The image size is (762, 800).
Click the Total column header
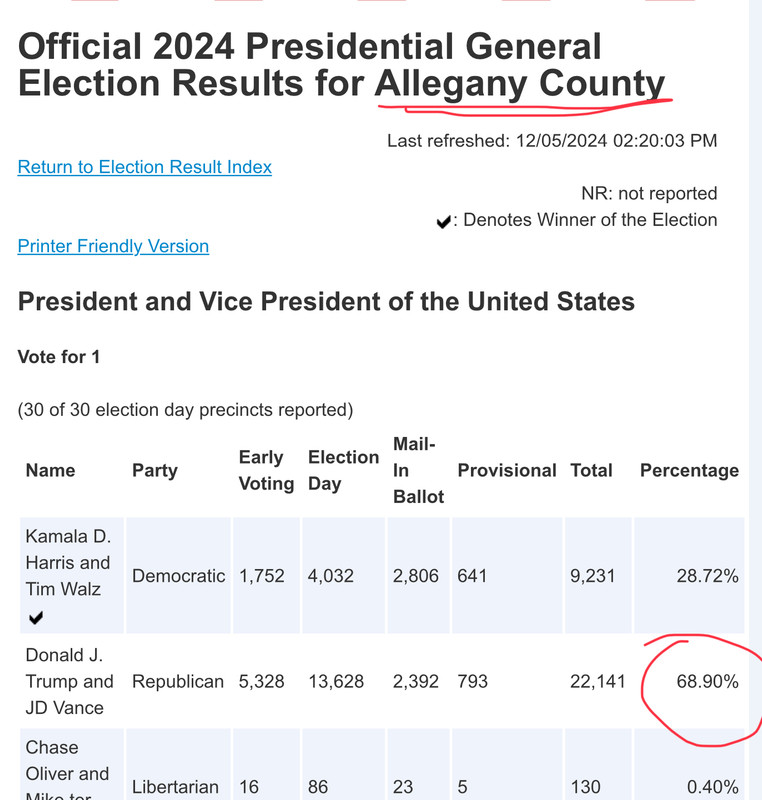tap(591, 470)
